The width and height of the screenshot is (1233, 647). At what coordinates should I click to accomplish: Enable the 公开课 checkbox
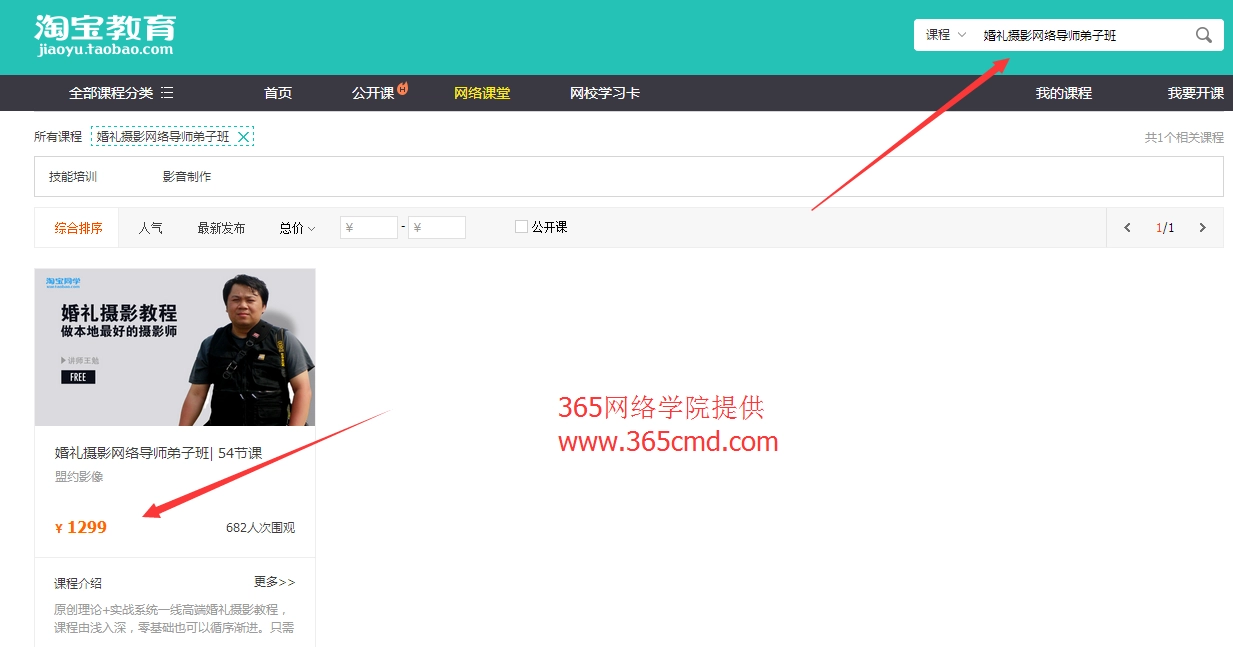(x=521, y=226)
